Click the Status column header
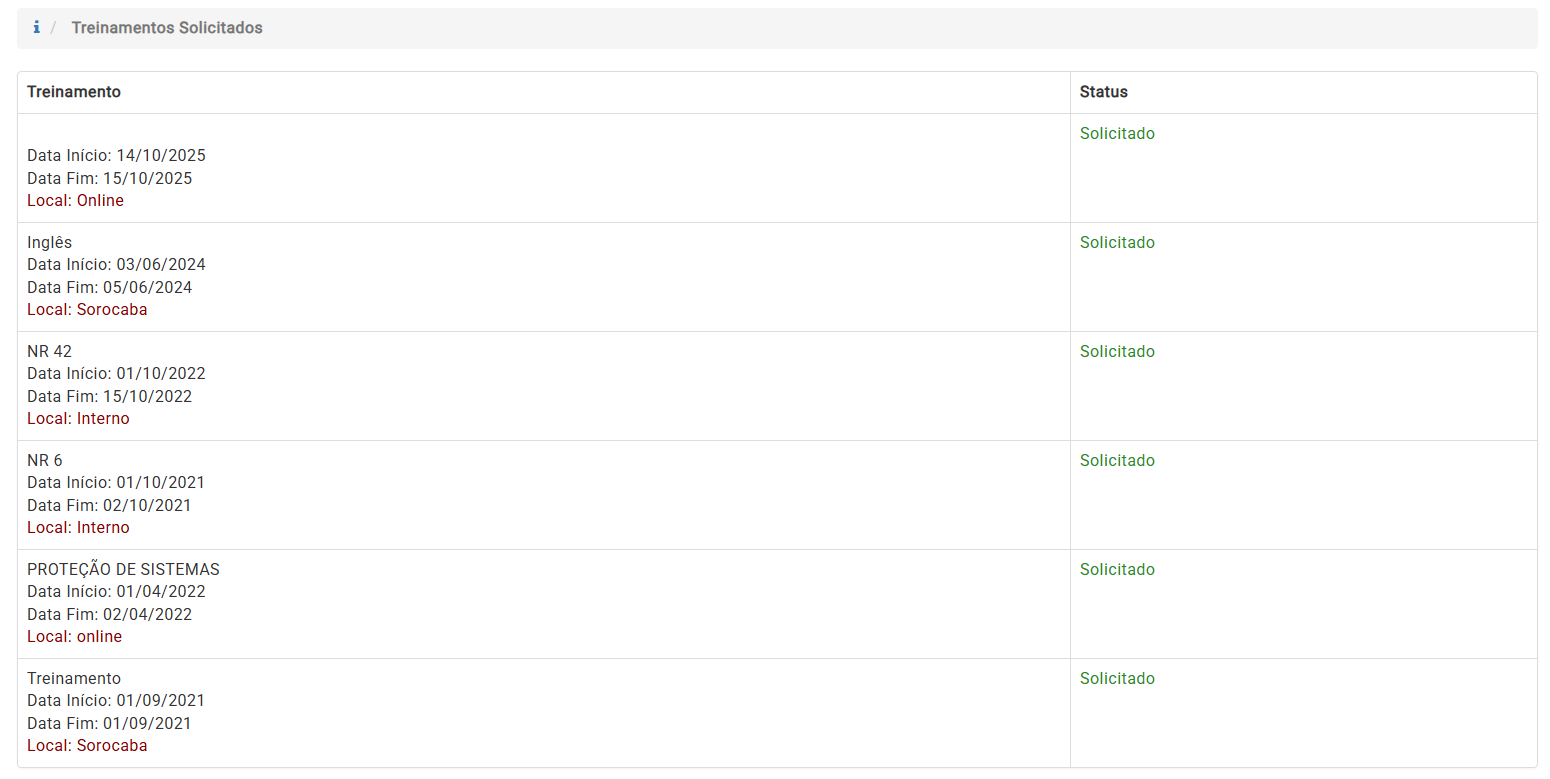The image size is (1550, 779). [1103, 92]
